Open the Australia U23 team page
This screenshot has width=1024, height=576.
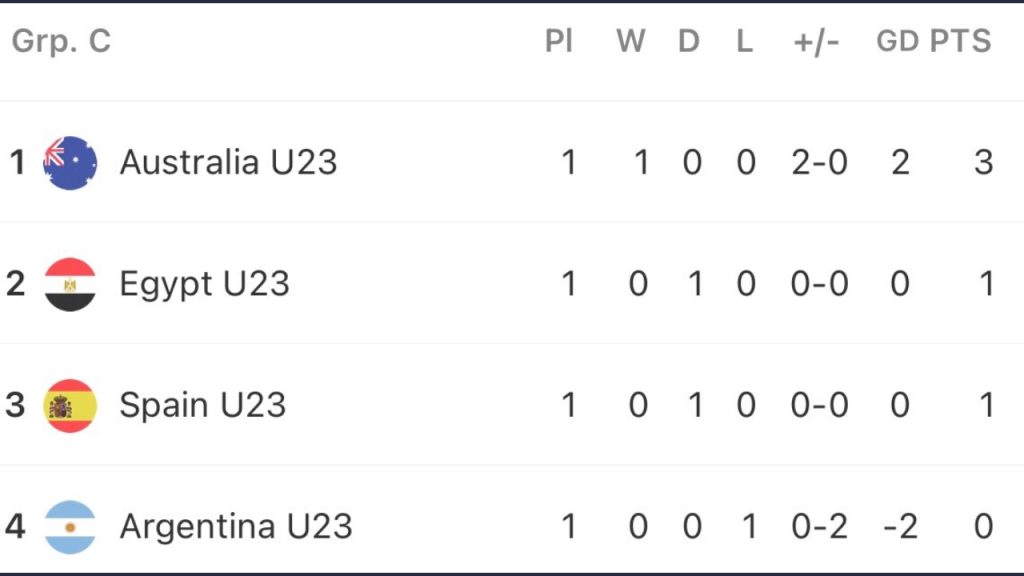click(x=228, y=162)
